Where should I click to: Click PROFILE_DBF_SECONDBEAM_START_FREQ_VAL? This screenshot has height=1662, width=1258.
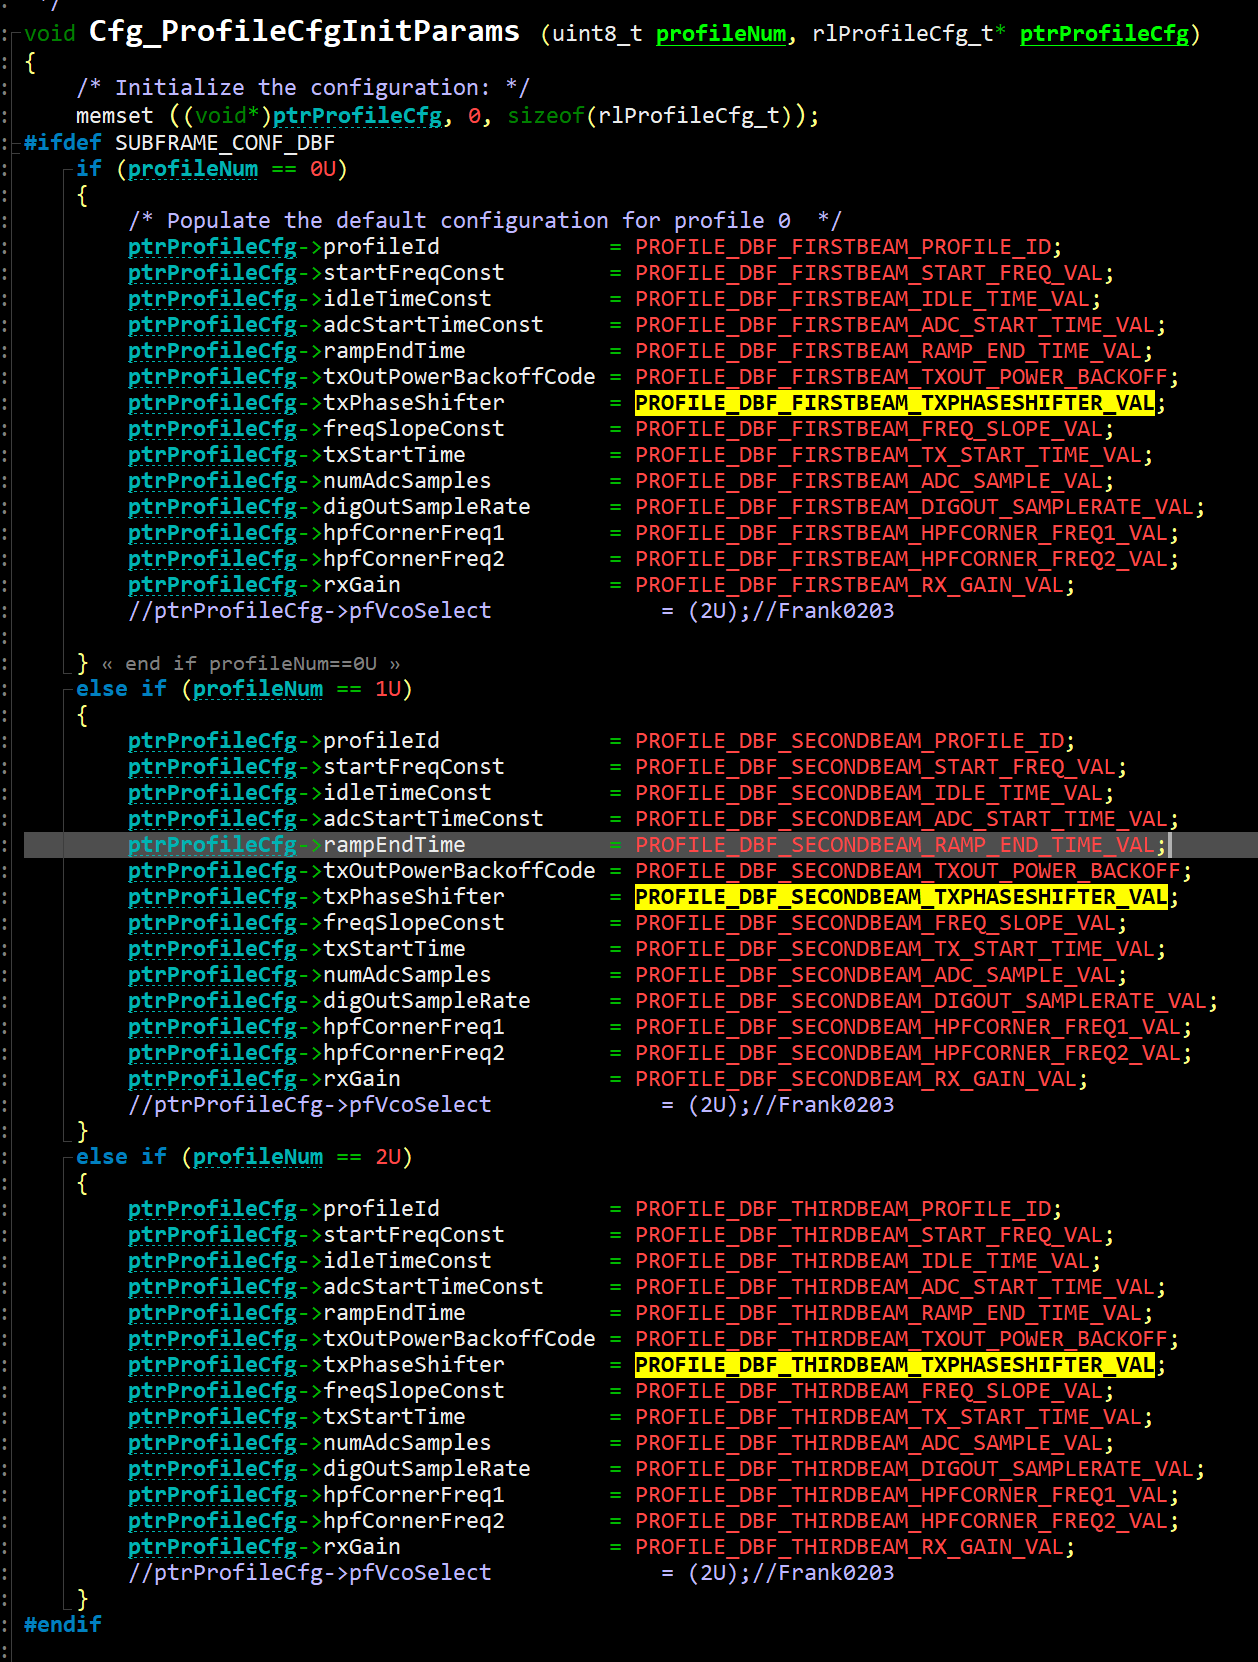876,767
